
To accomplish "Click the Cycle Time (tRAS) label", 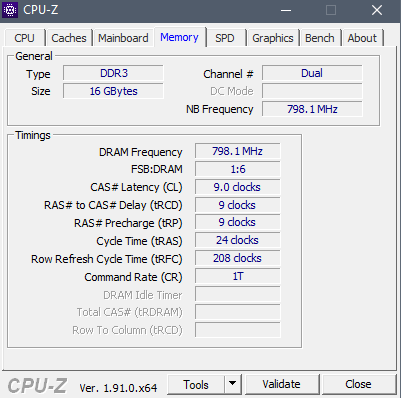I will 139,241.
